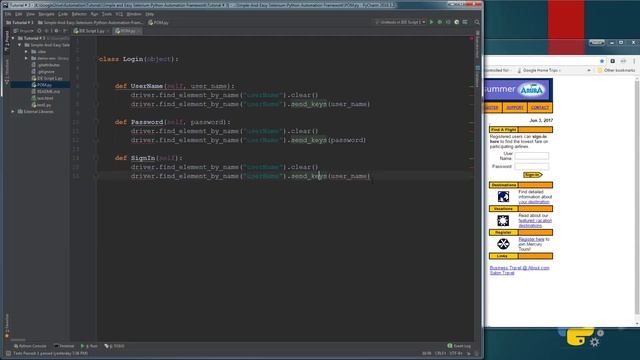640x360 pixels.
Task: Click 'Register here' link in browser
Action: (531, 239)
